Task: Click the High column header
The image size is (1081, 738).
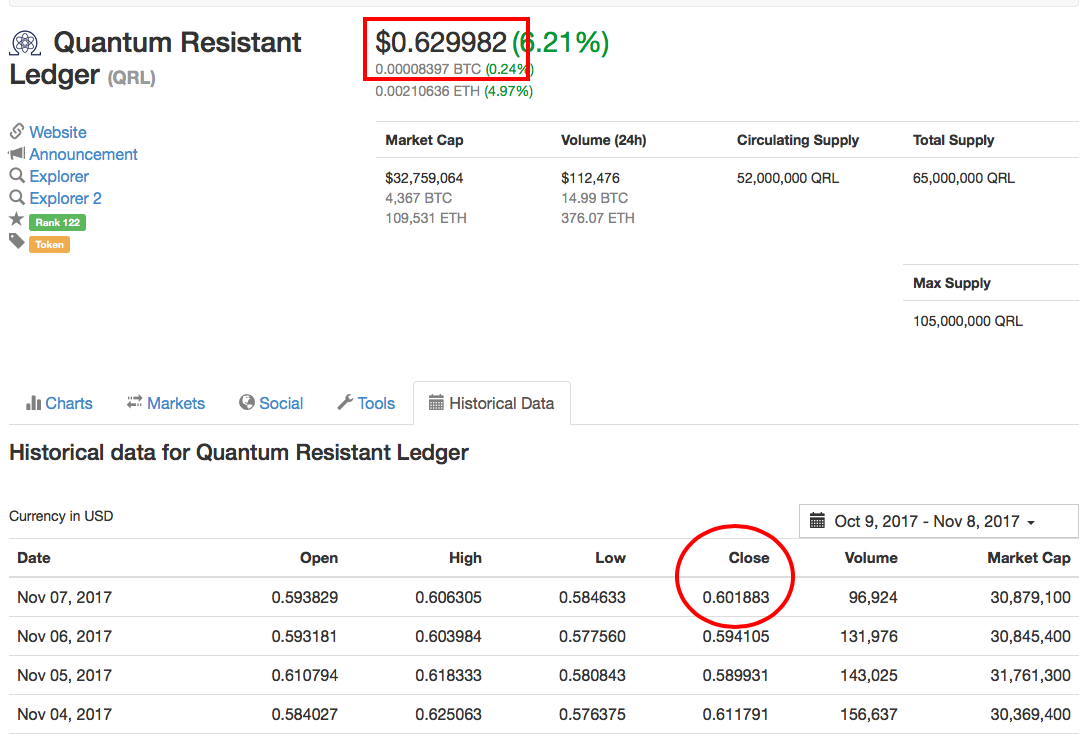Action: (x=465, y=557)
